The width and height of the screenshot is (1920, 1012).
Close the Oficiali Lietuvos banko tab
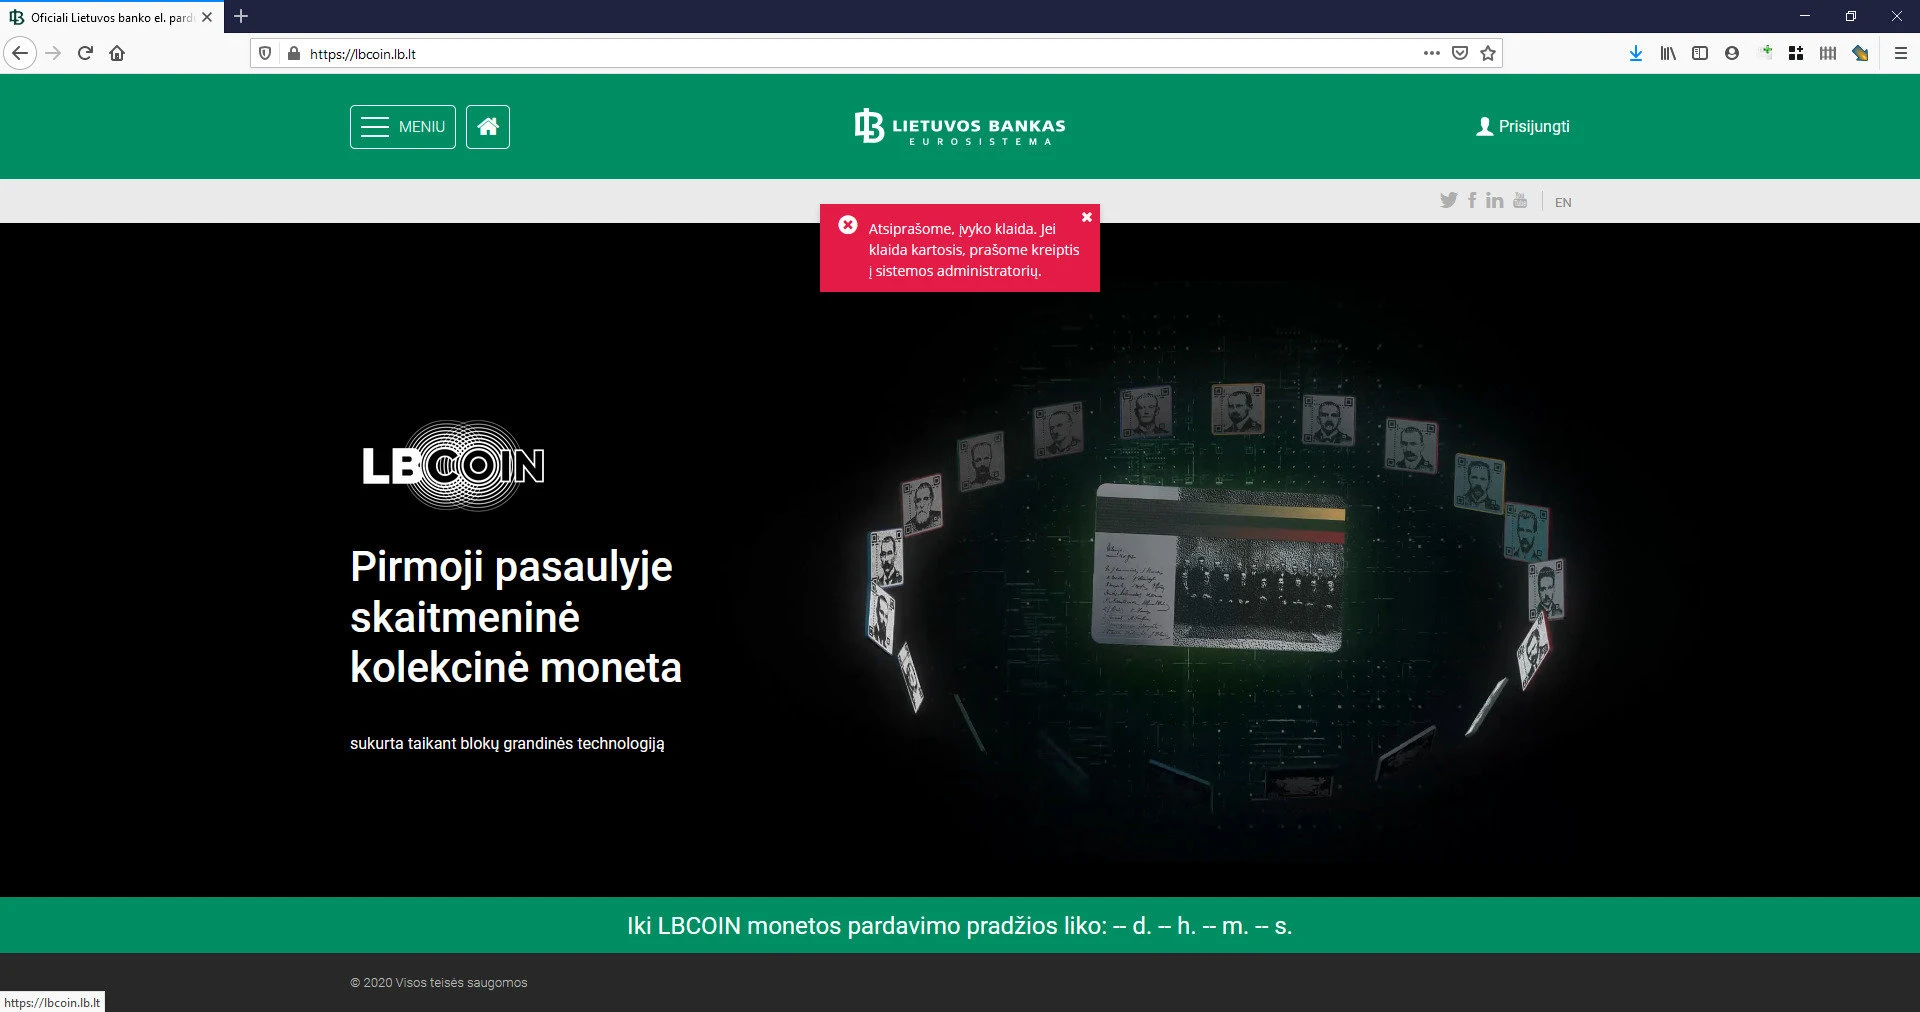point(207,17)
